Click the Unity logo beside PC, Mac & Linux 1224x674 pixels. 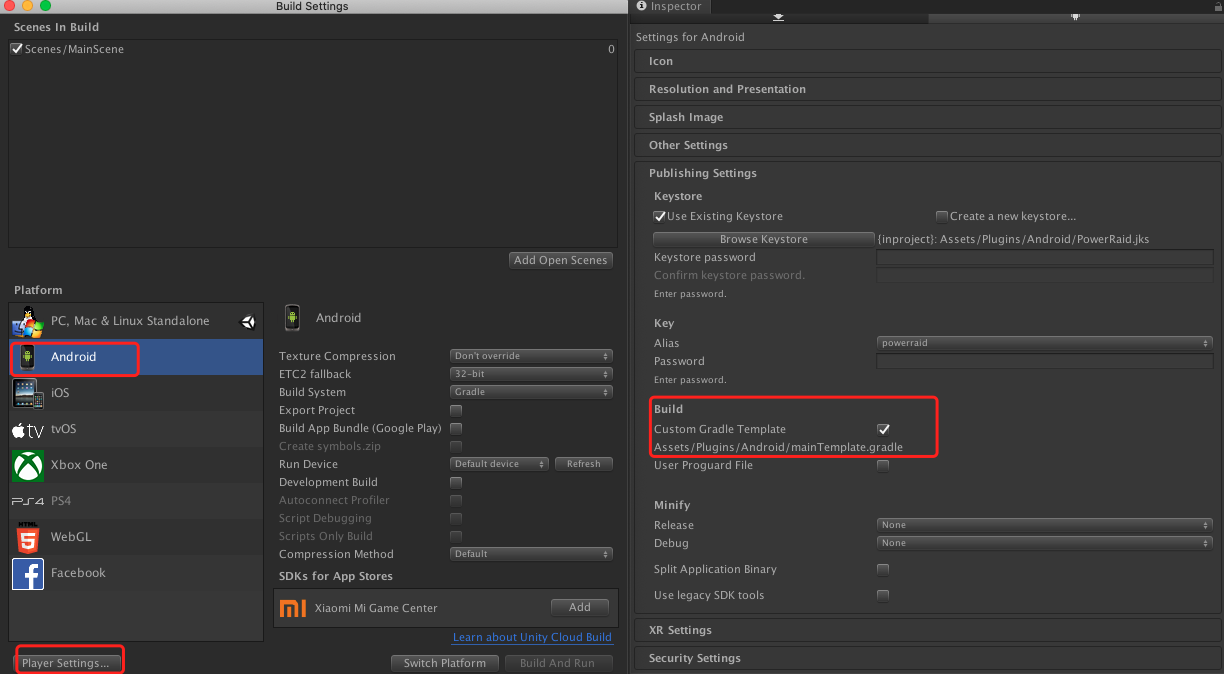coord(248,321)
